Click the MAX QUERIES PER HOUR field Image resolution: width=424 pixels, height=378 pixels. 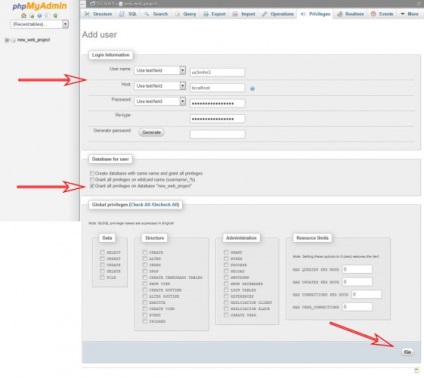click(357, 269)
